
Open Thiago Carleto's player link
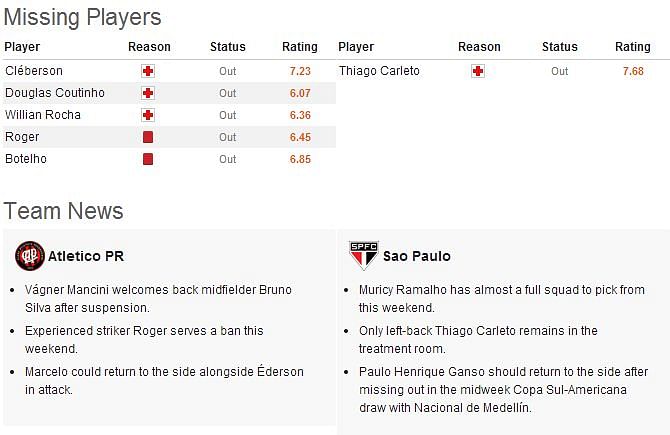(379, 71)
